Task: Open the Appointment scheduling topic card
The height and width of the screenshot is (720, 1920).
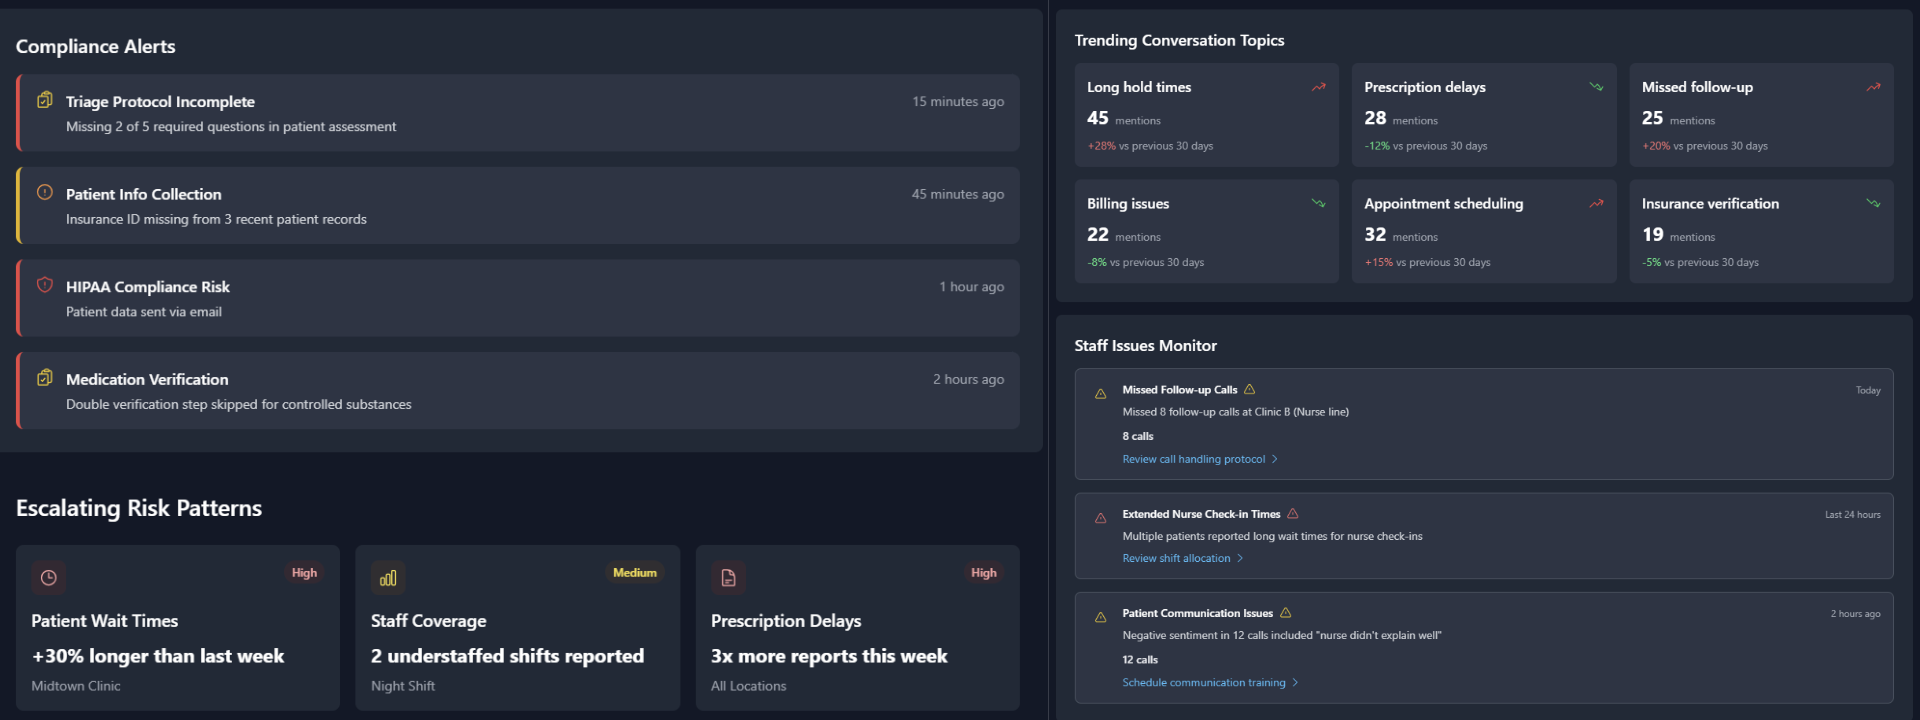Action: (1484, 231)
